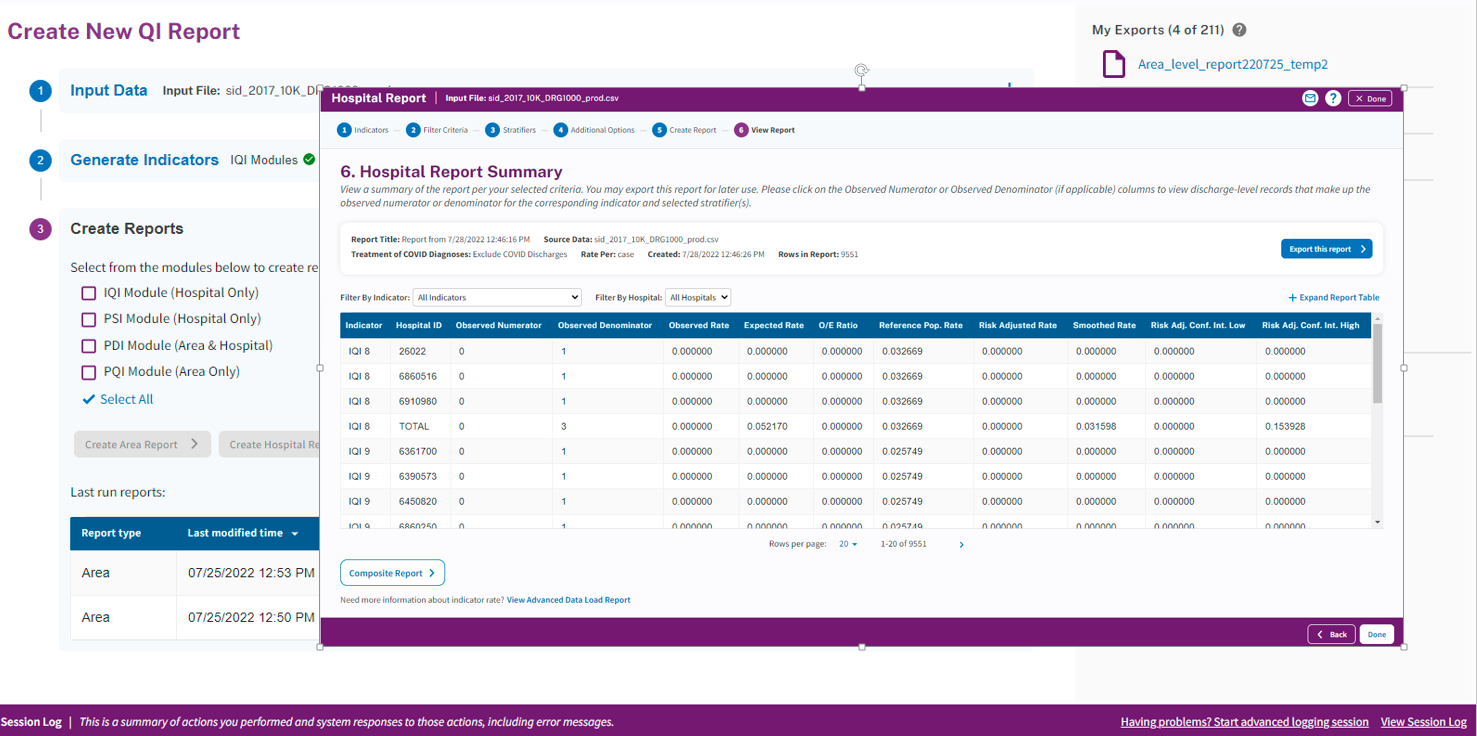Open help question mark icon in report header
1477x736 pixels.
point(1333,98)
